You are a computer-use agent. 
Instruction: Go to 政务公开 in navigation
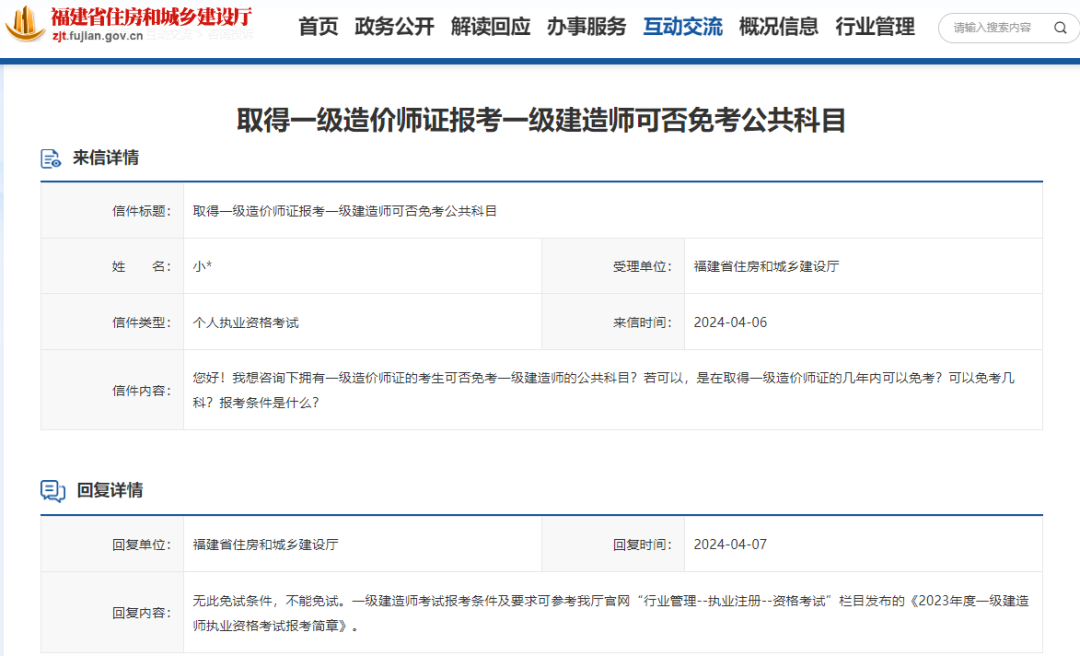click(394, 27)
